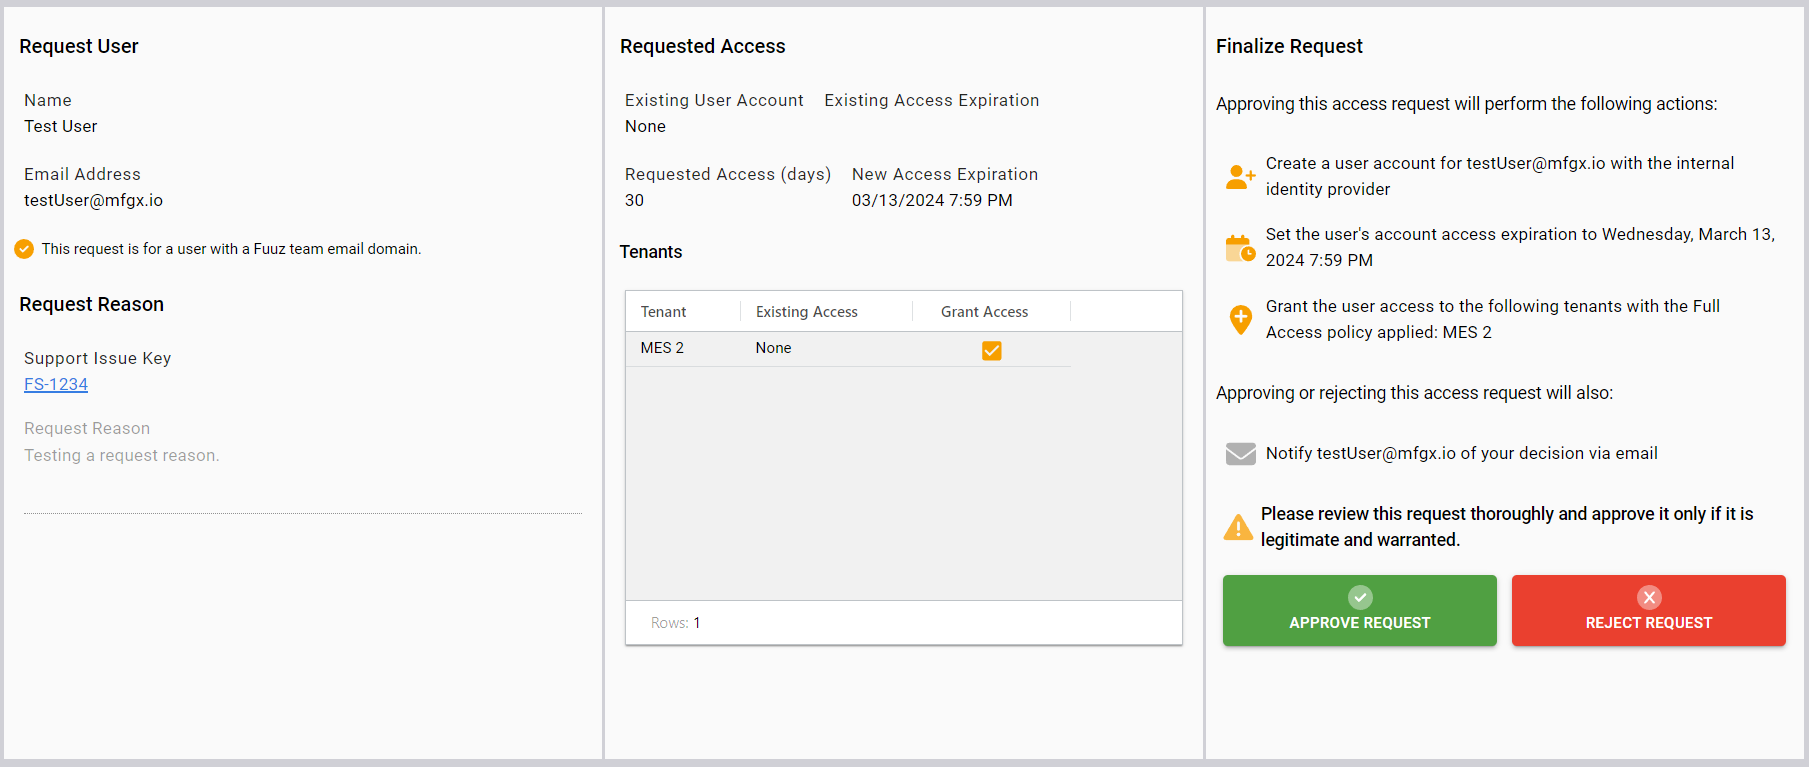Click the new expiration 03/13/2024 7:59 PM
The image size is (1809, 767).
[932, 200]
